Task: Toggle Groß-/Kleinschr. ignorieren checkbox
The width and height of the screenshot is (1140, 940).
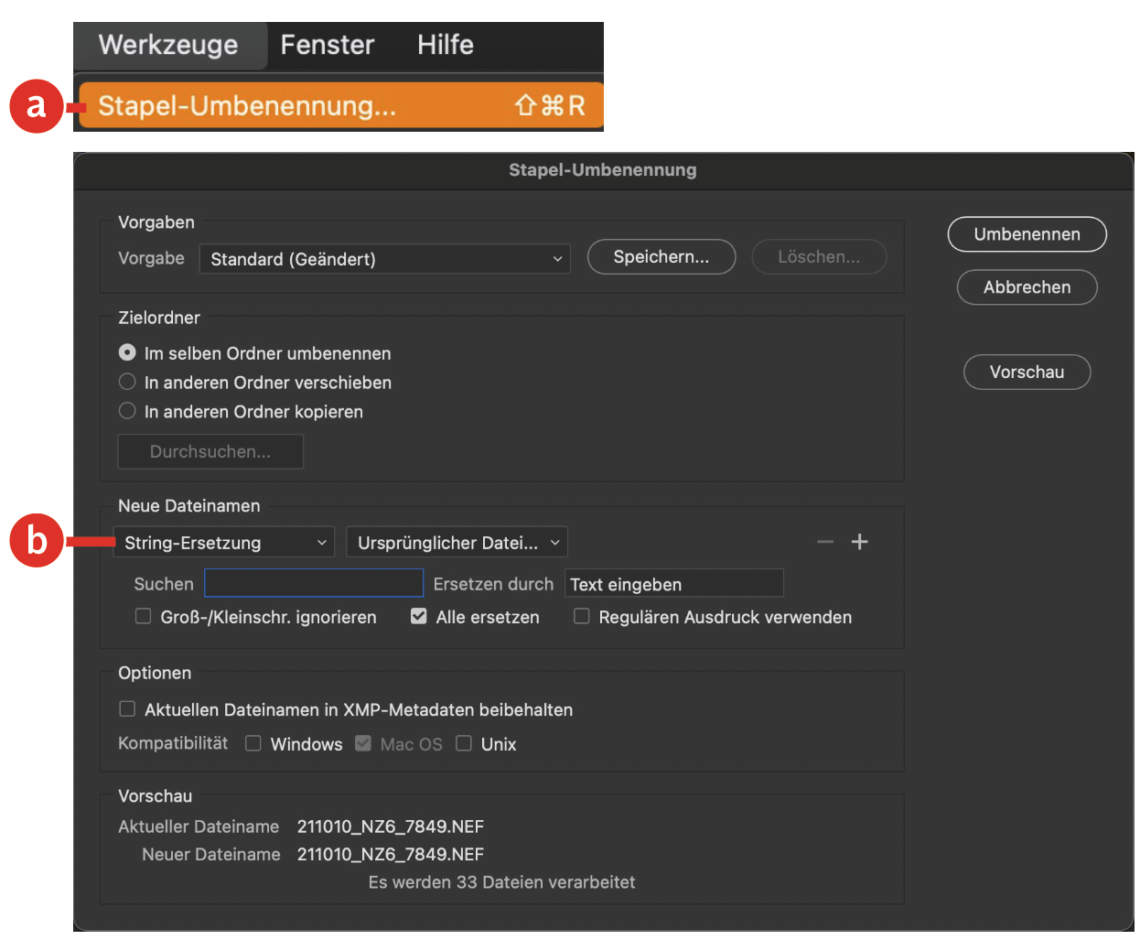Action: tap(143, 616)
